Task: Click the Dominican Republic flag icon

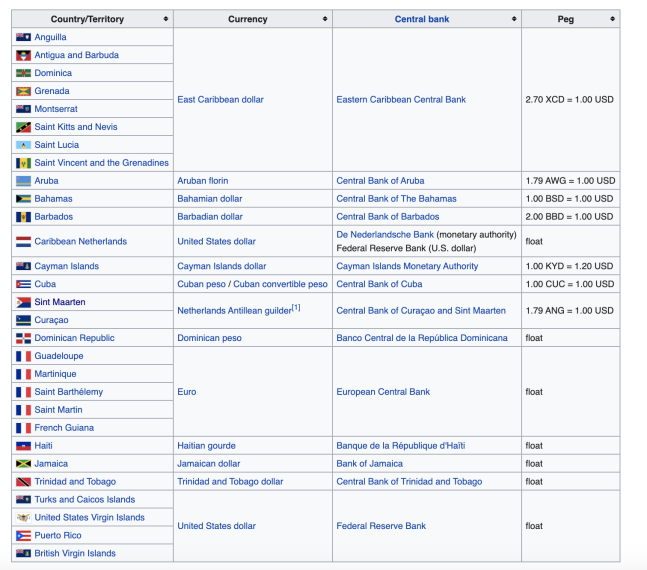Action: point(24,338)
